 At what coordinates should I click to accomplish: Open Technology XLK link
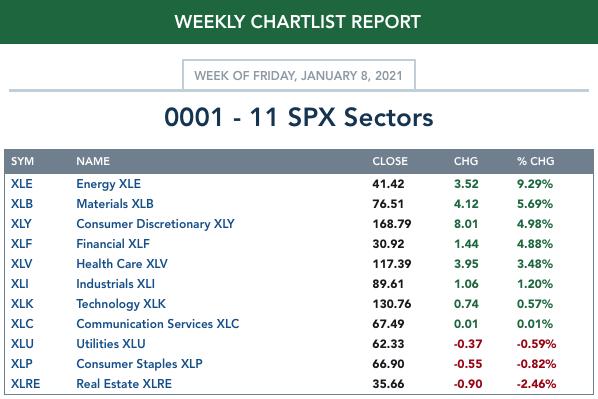coord(121,304)
